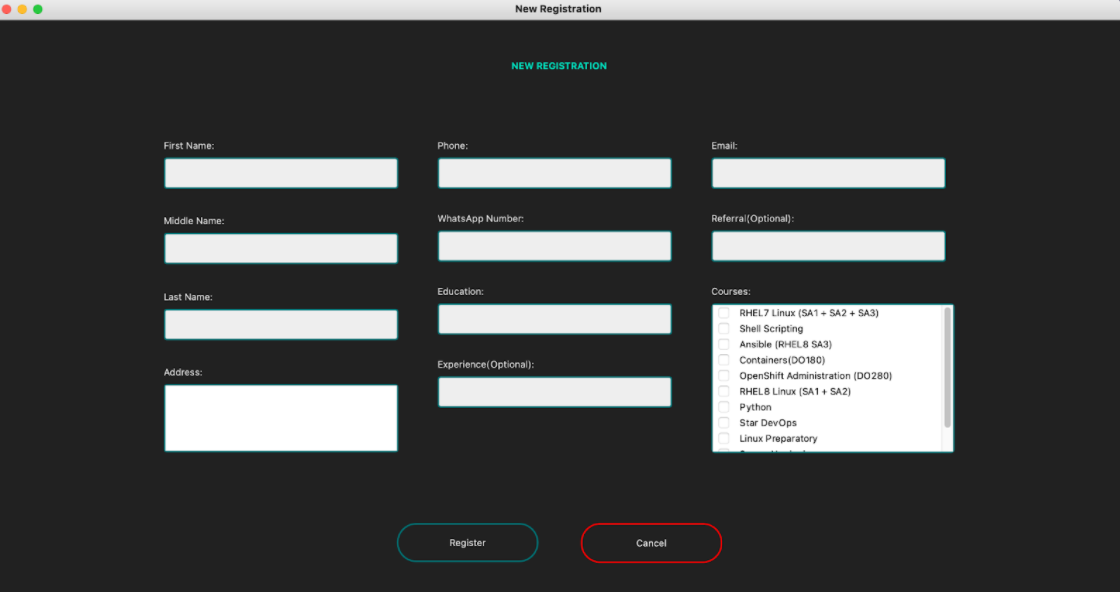Screen dimensions: 1120x592
Task: Enable the Containers(DO180) checkbox
Action: click(x=724, y=360)
